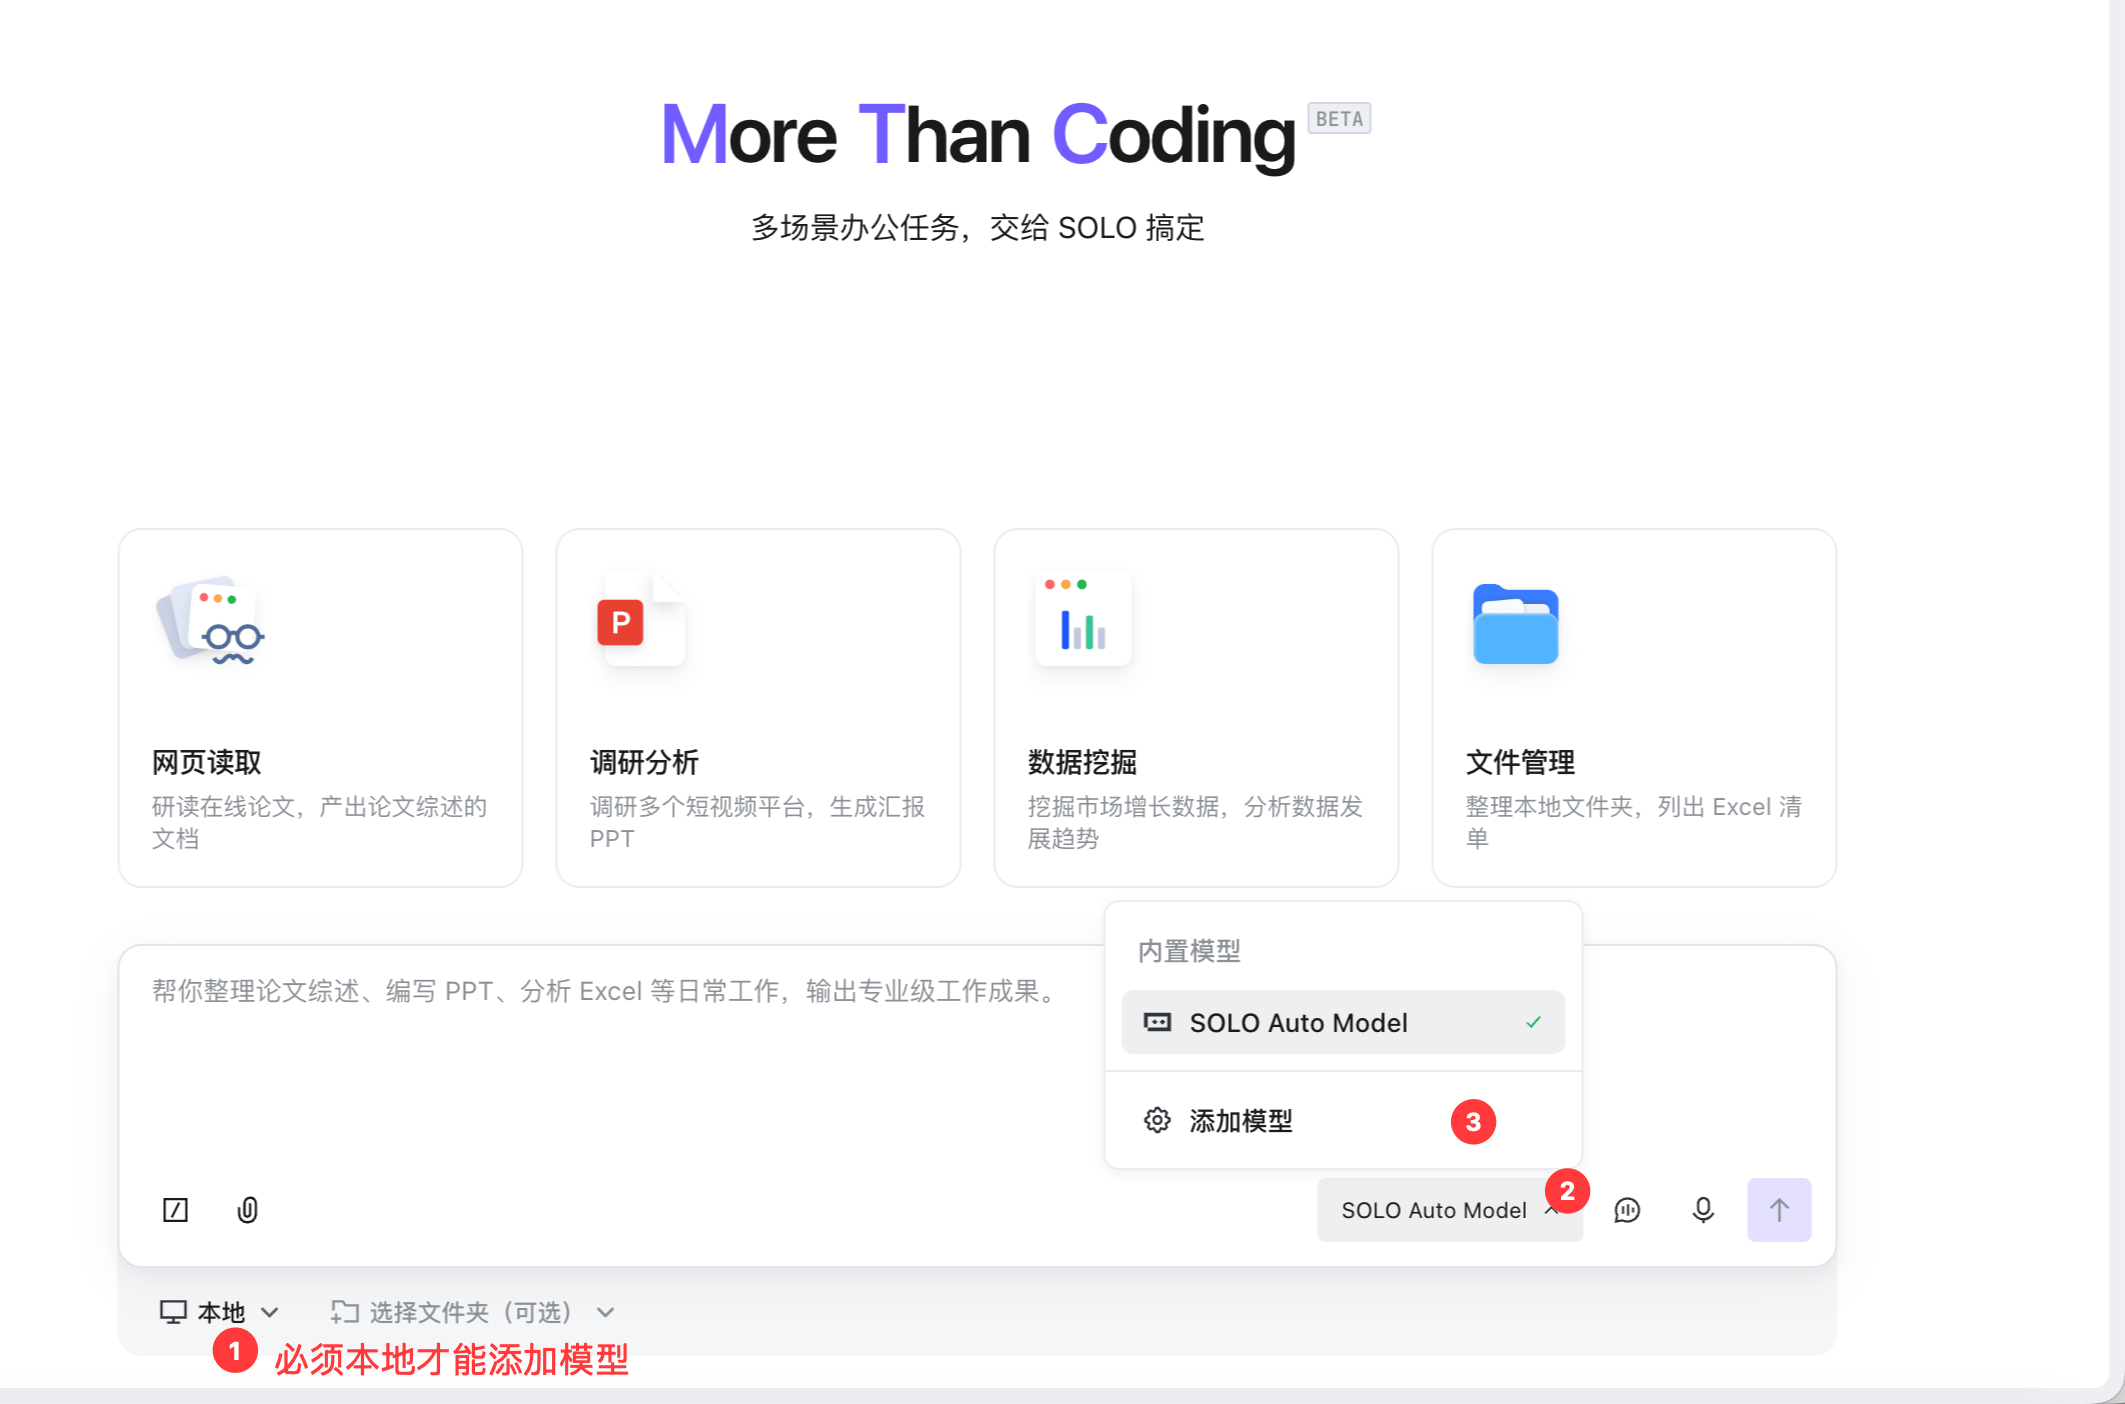Click the BETA badge beside the title
Image resolution: width=2125 pixels, height=1404 pixels.
1339,119
